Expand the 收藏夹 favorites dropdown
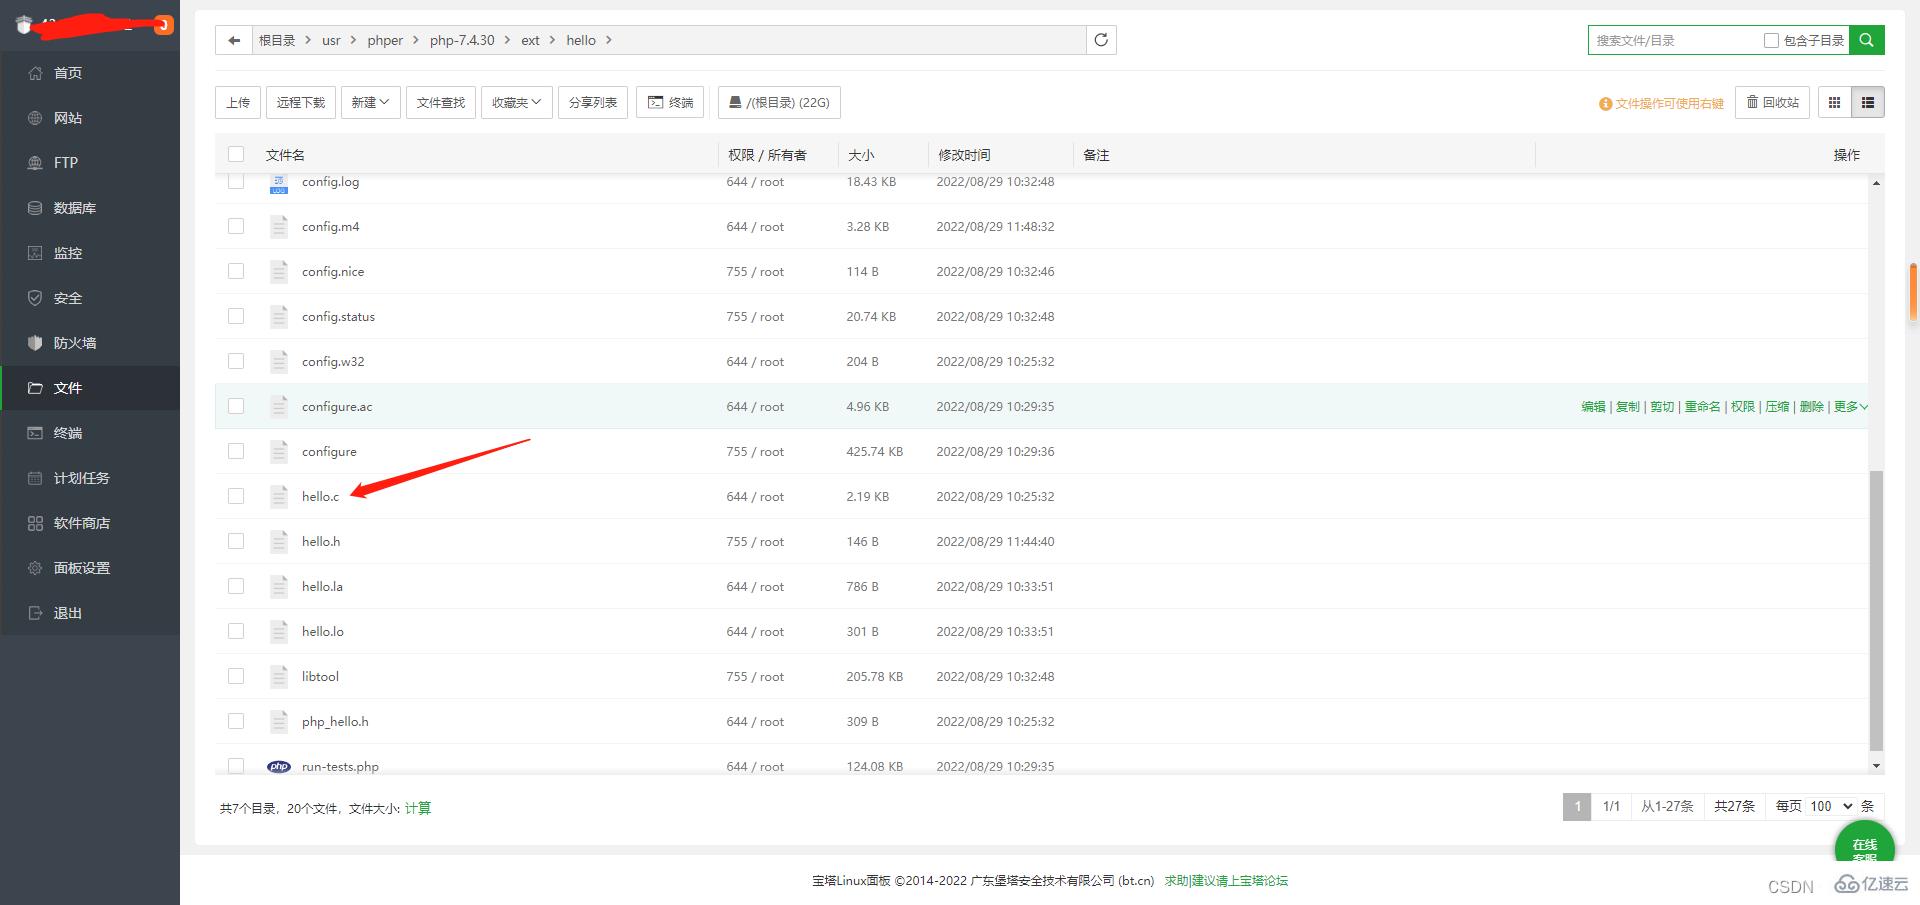 coord(517,102)
